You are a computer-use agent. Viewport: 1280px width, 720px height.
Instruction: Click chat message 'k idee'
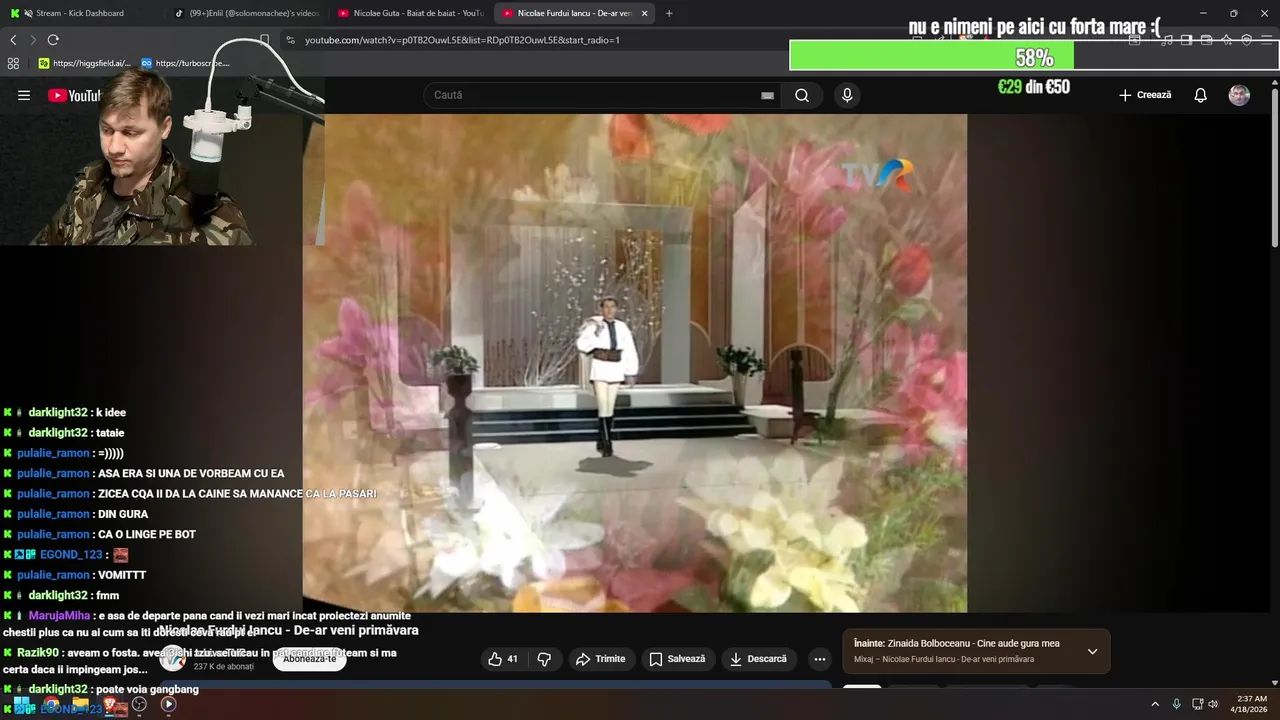click(x=111, y=413)
